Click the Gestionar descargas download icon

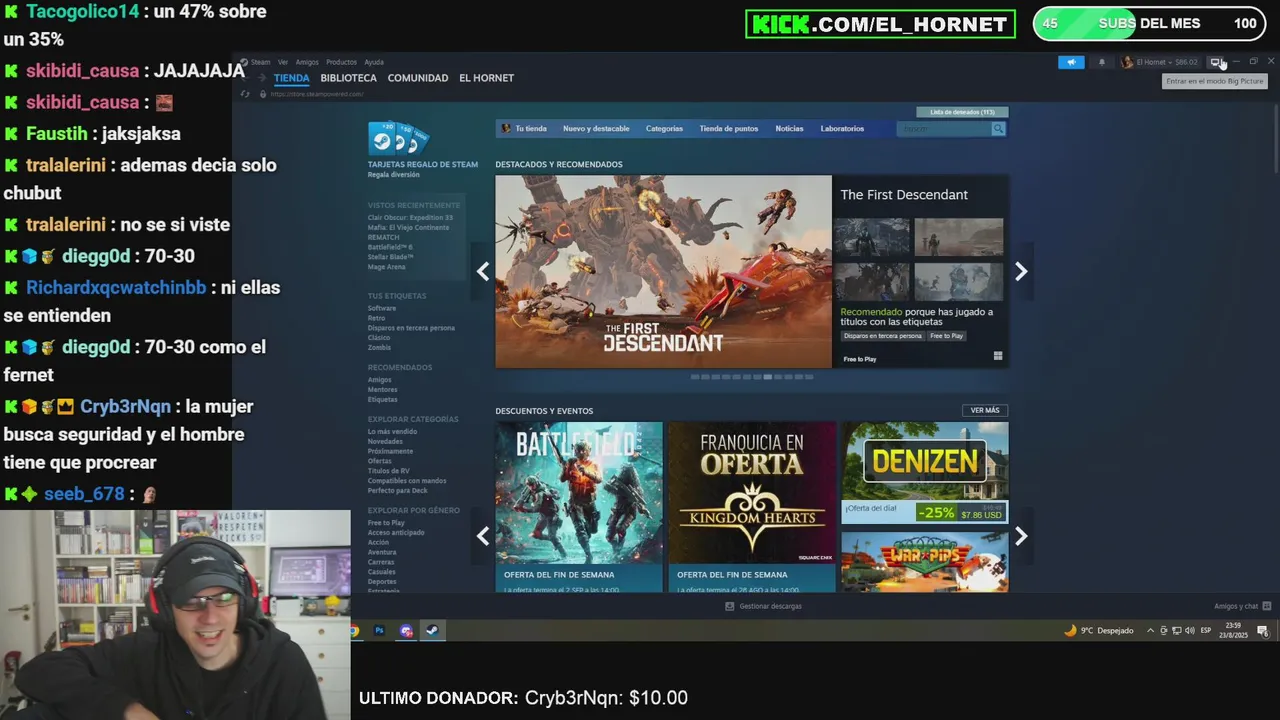click(730, 606)
